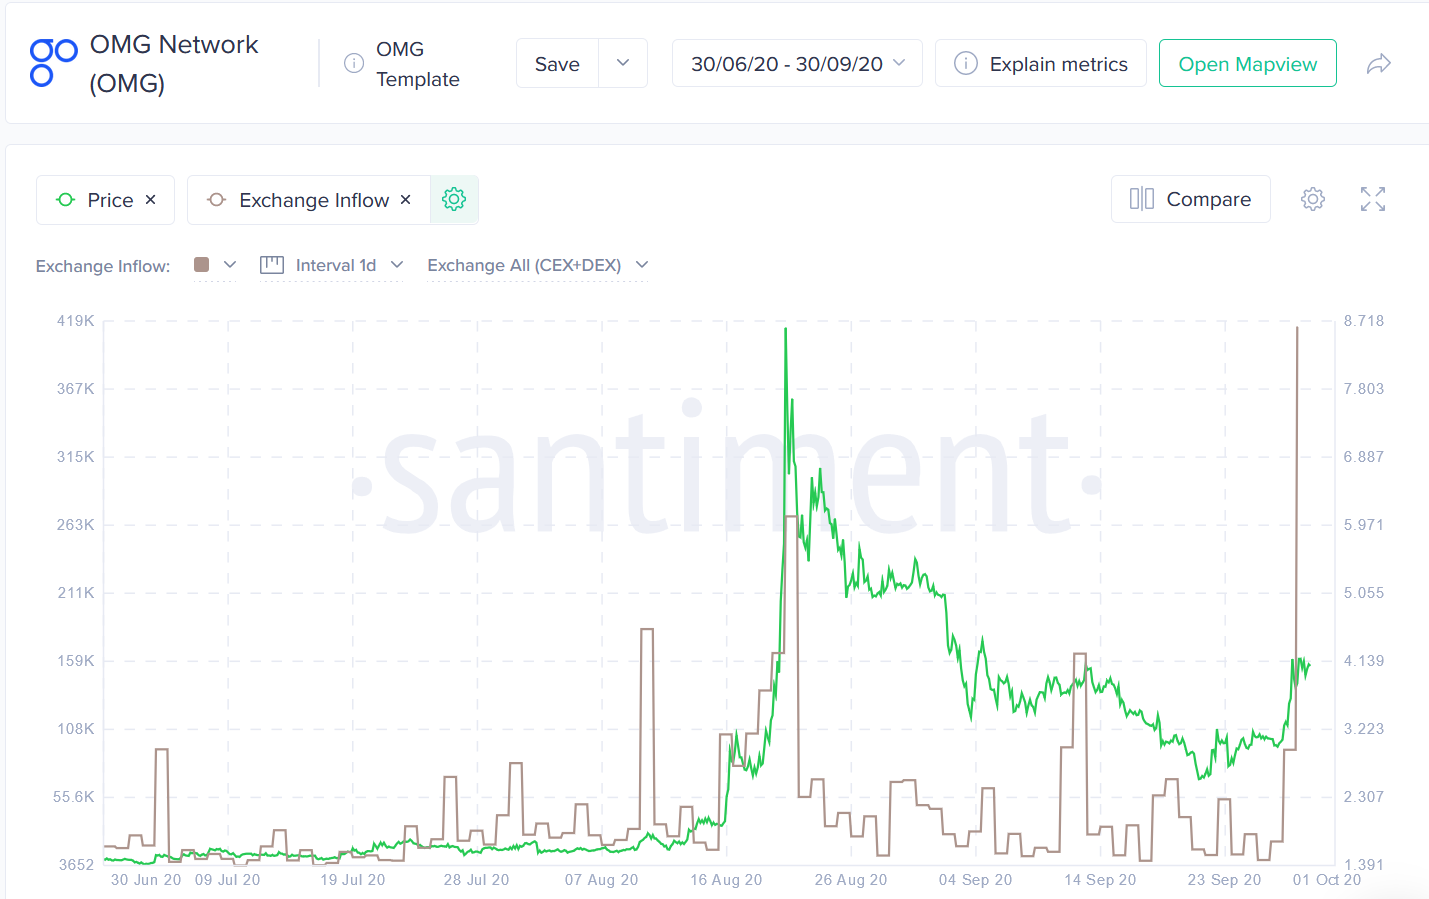Screen dimensions: 1429x899
Task: Click the 16 Aug 20 axis label
Action: [726, 880]
